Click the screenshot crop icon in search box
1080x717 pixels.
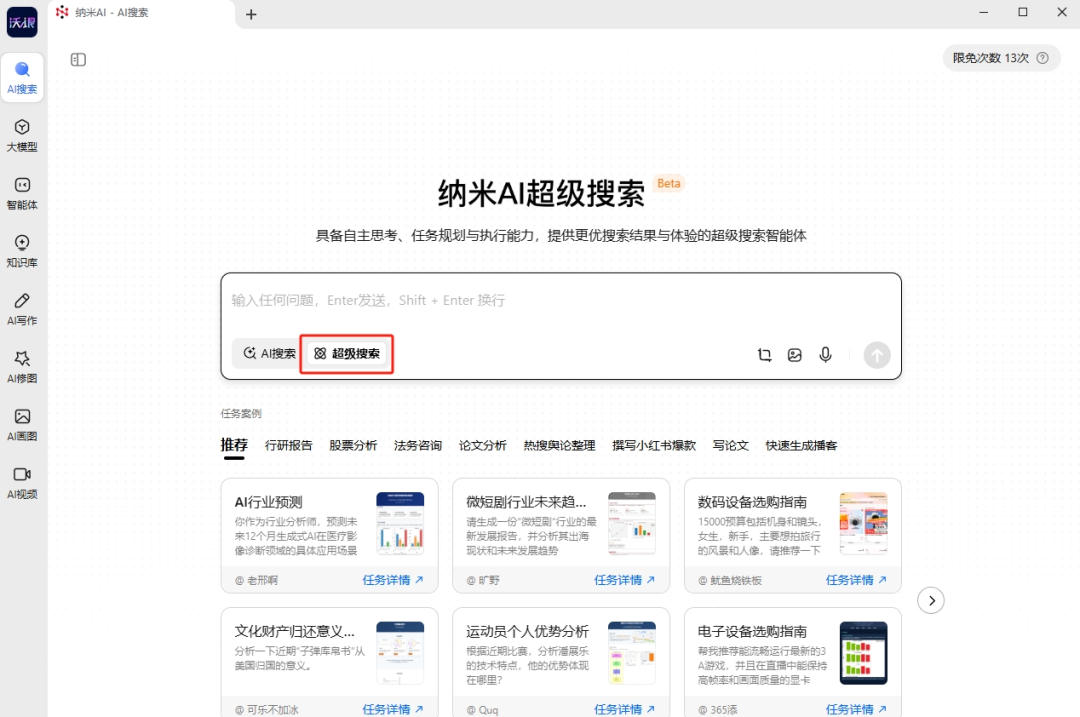(x=765, y=355)
